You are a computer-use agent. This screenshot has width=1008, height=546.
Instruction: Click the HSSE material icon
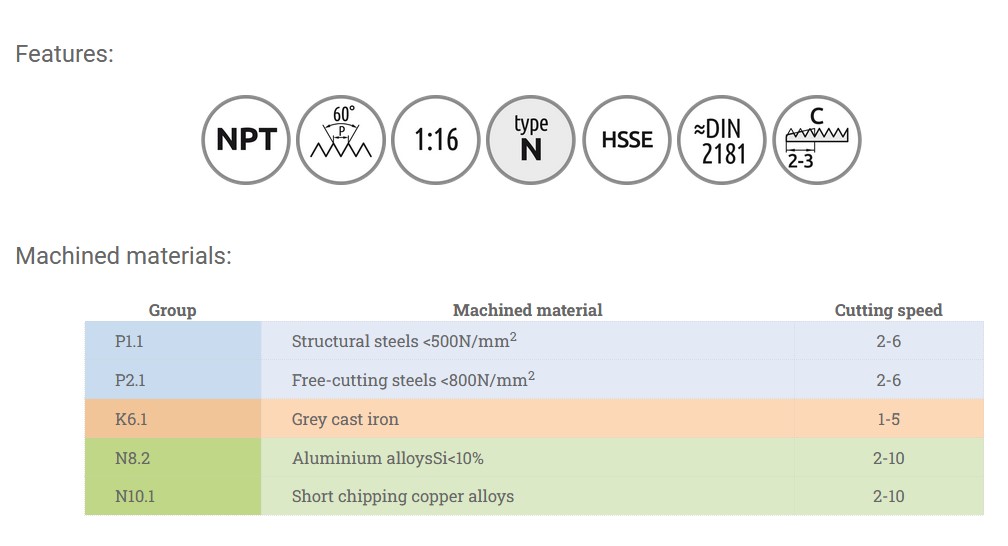(x=626, y=140)
